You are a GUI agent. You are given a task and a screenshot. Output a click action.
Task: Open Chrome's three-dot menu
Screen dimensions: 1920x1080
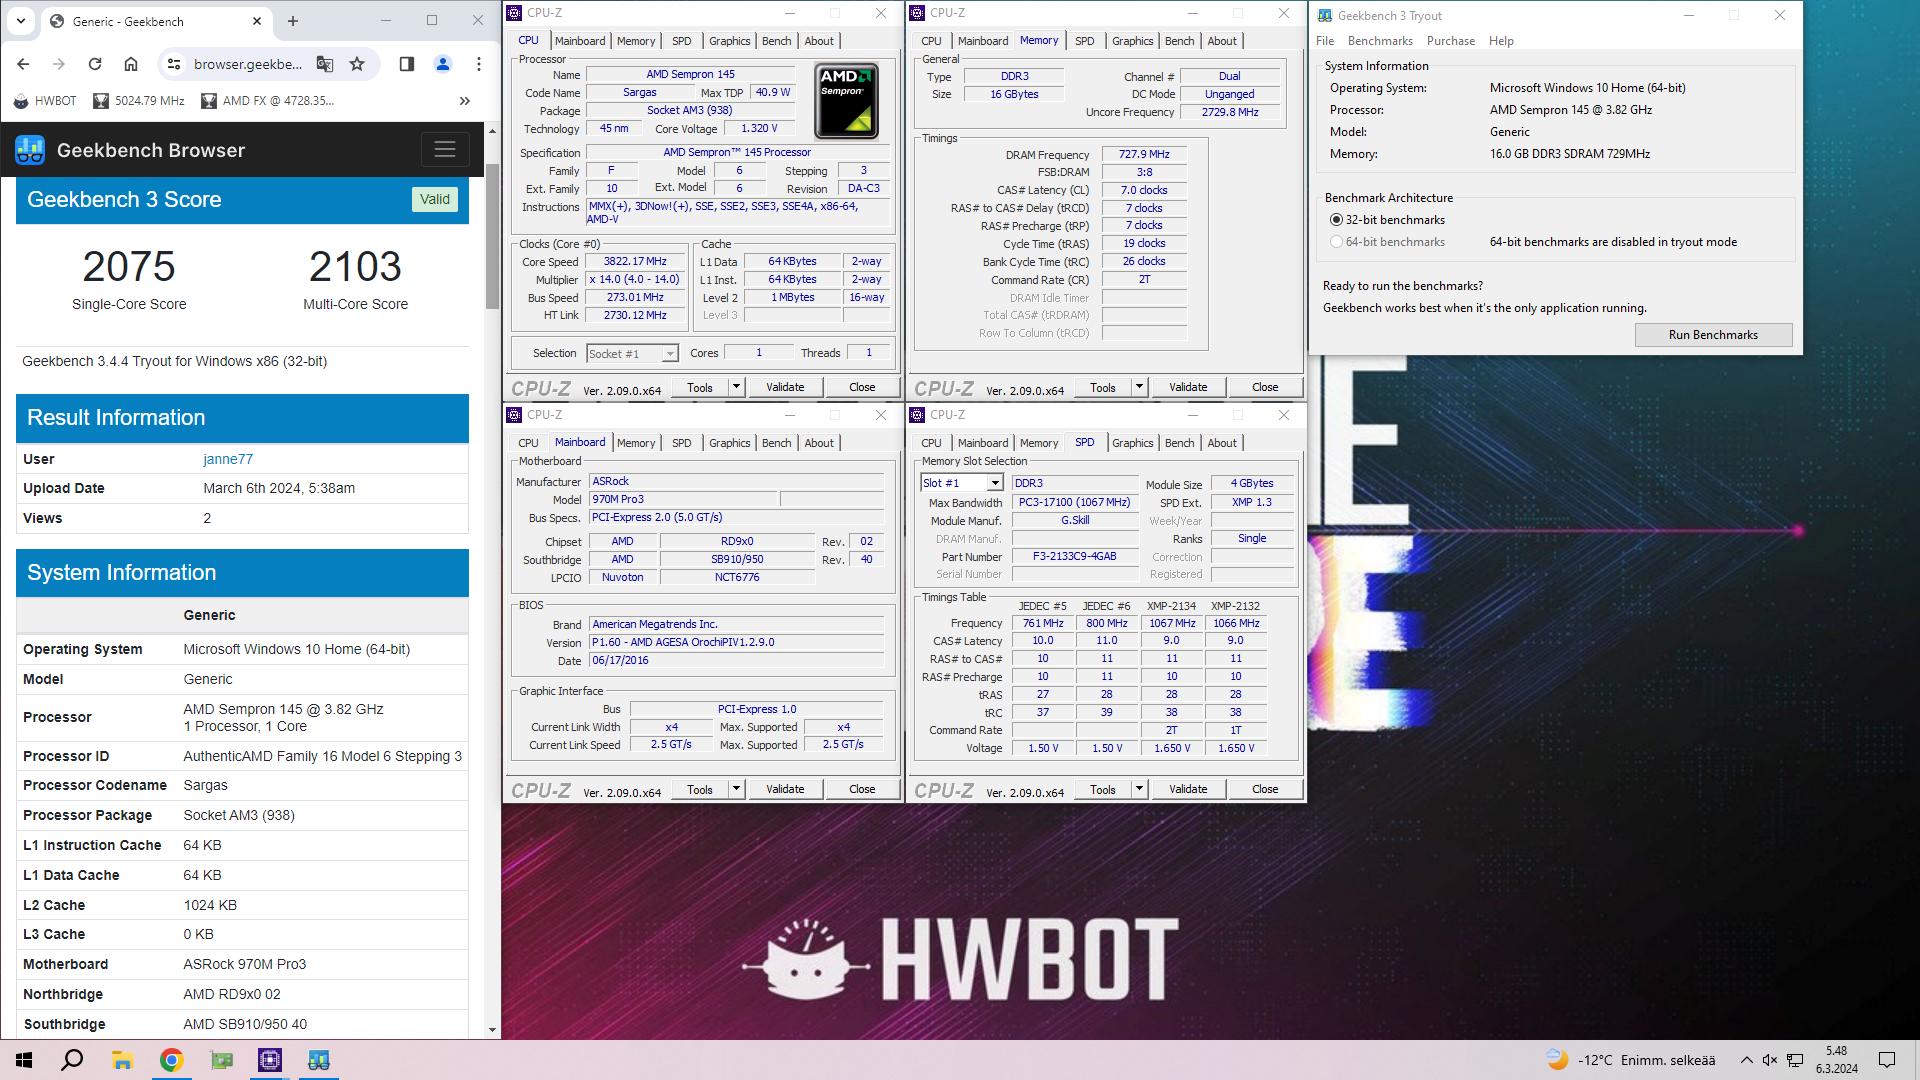tap(479, 64)
